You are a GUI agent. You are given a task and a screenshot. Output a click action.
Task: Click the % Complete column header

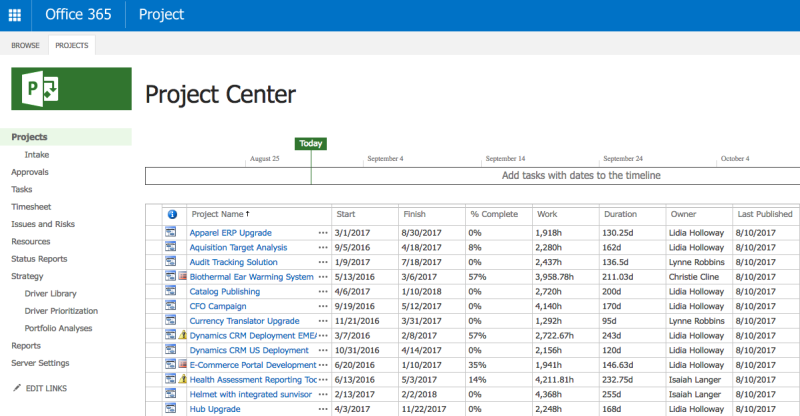point(493,214)
